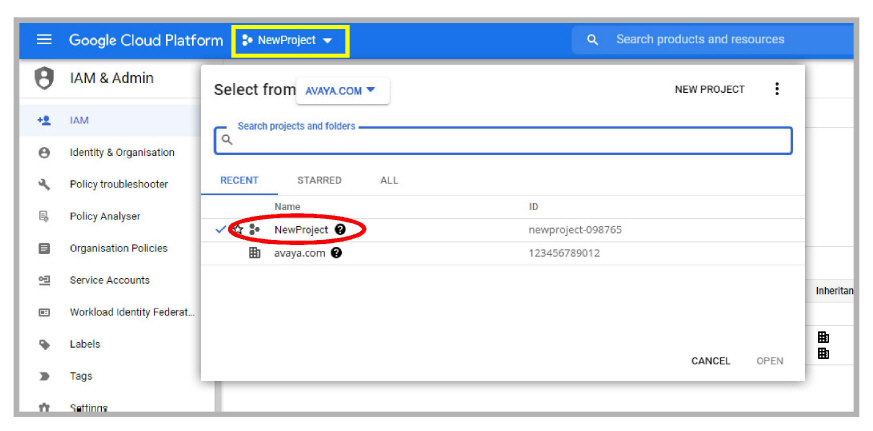Star the NewProject project
The width and height of the screenshot is (873, 431).
click(x=238, y=229)
